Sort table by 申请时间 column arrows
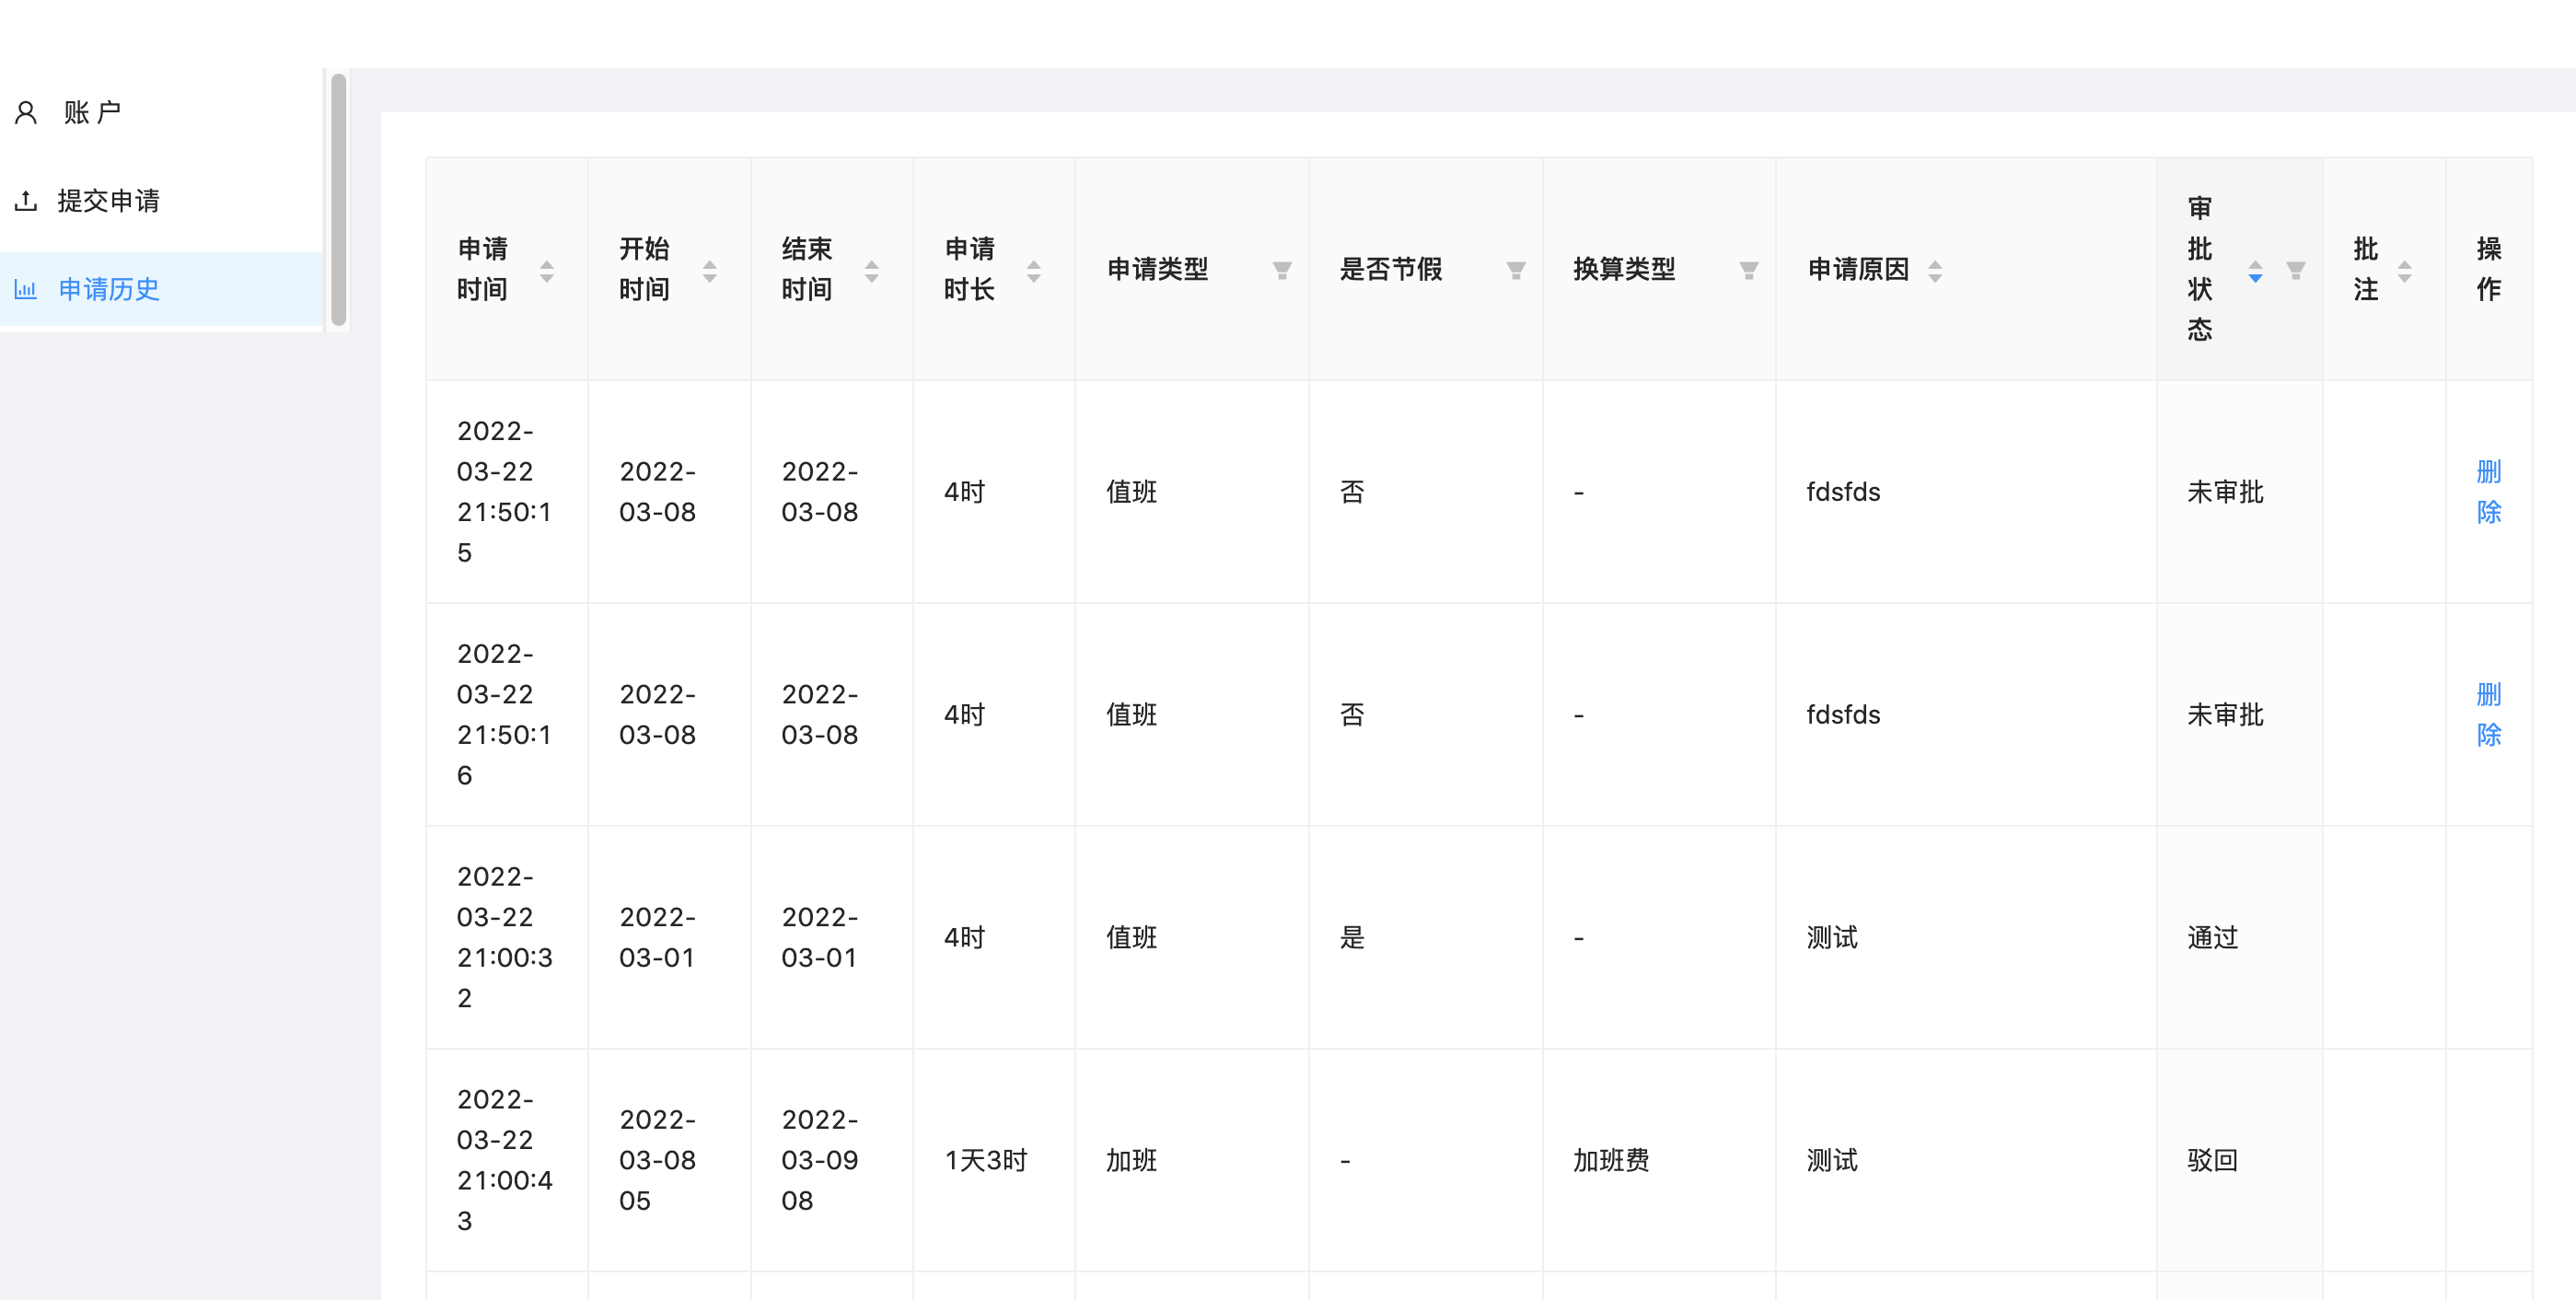This screenshot has height=1300, width=2576. point(547,270)
